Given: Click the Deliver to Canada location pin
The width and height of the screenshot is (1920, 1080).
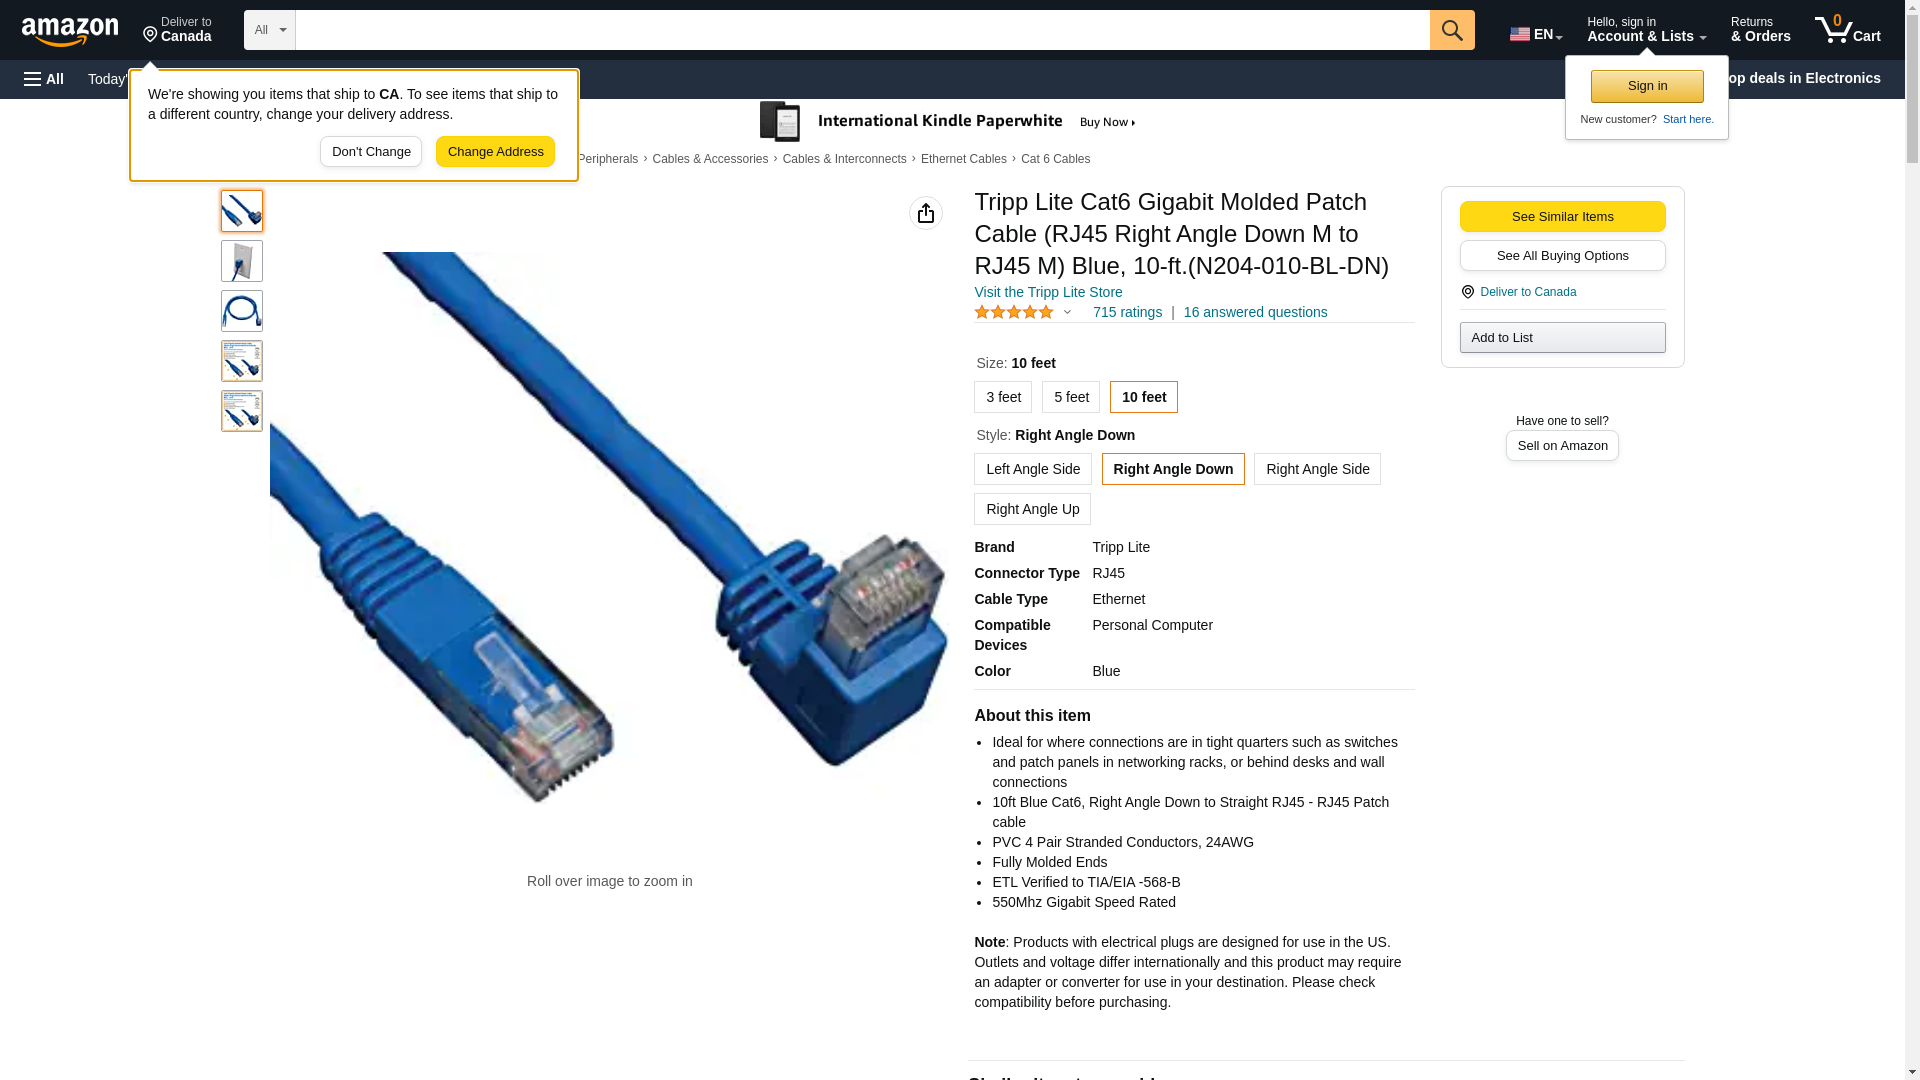Looking at the screenshot, I should [x=1467, y=292].
